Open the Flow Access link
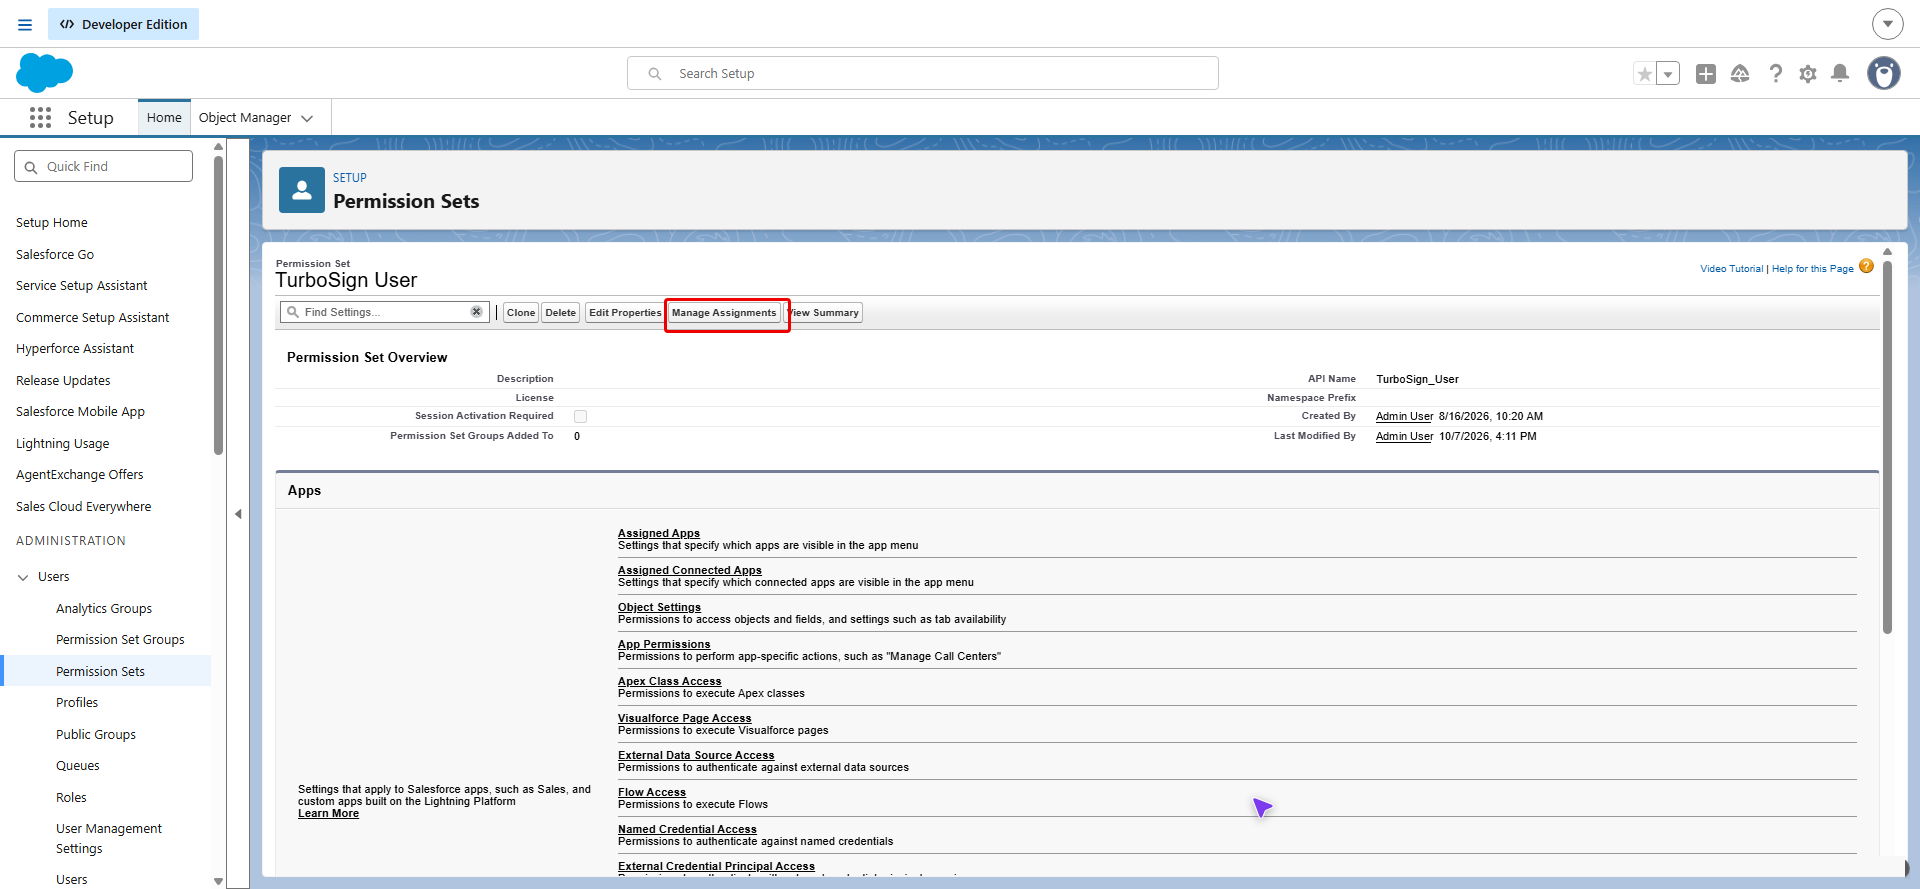The width and height of the screenshot is (1920, 889). (652, 792)
